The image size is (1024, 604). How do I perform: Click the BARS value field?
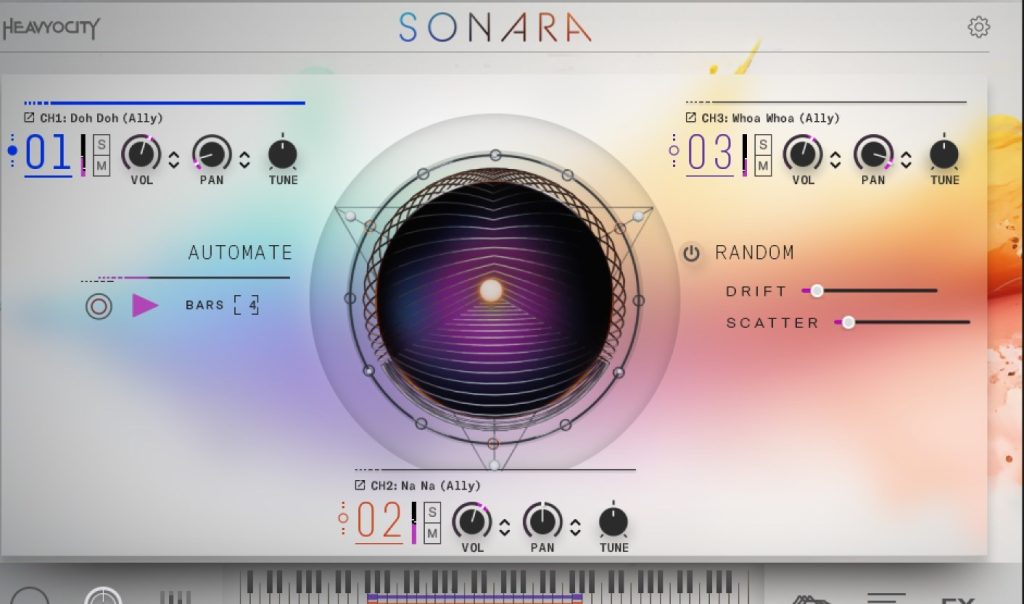pyautogui.click(x=246, y=305)
